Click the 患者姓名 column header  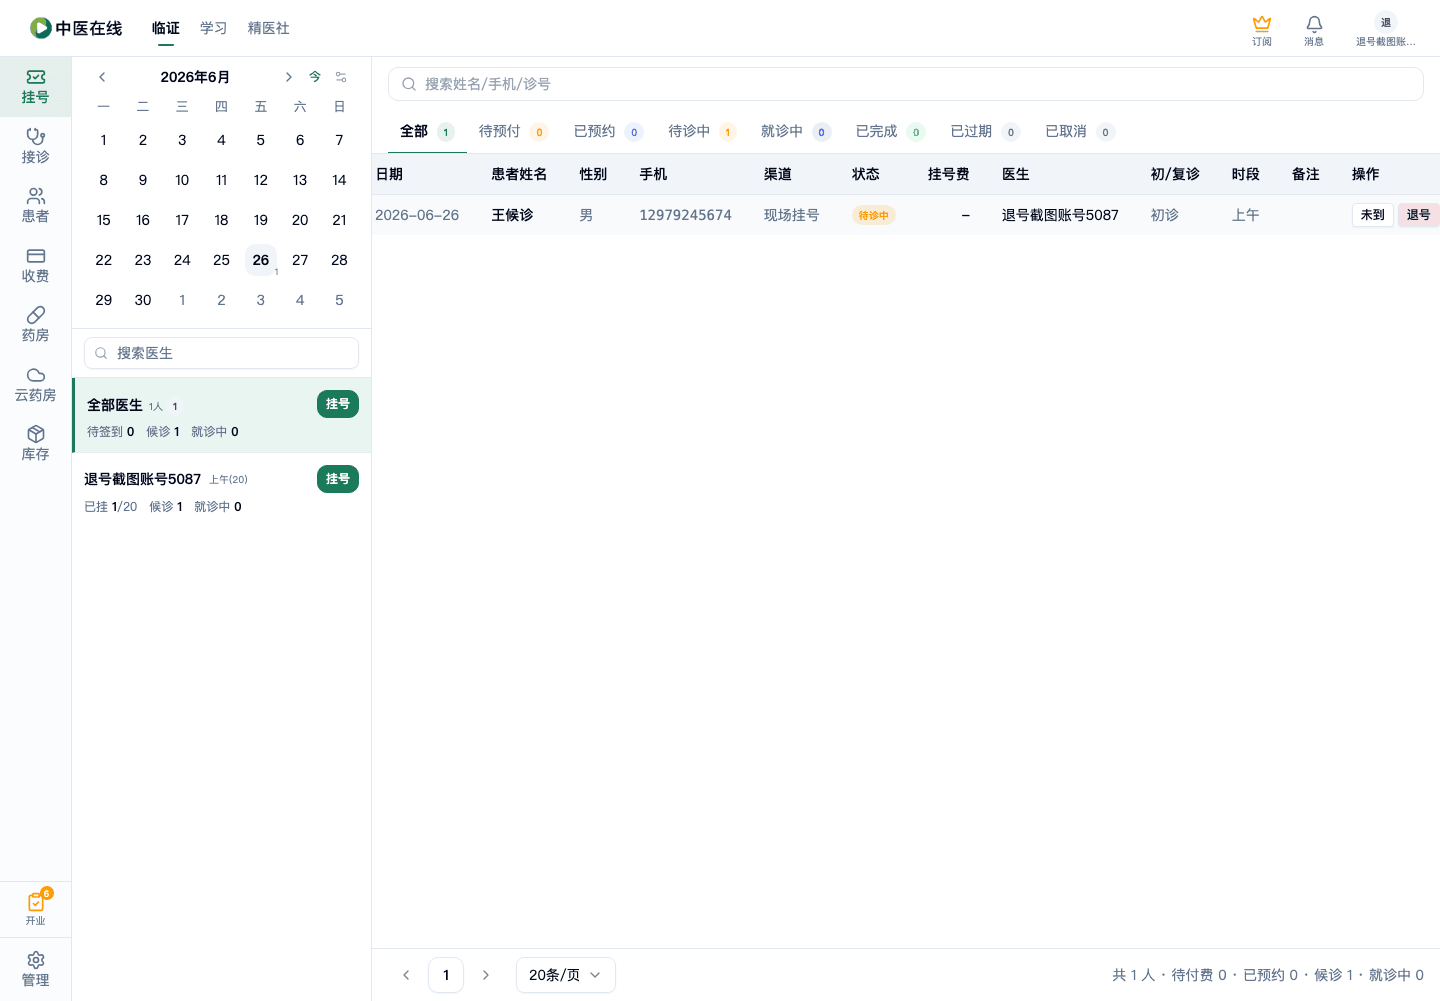tap(519, 174)
